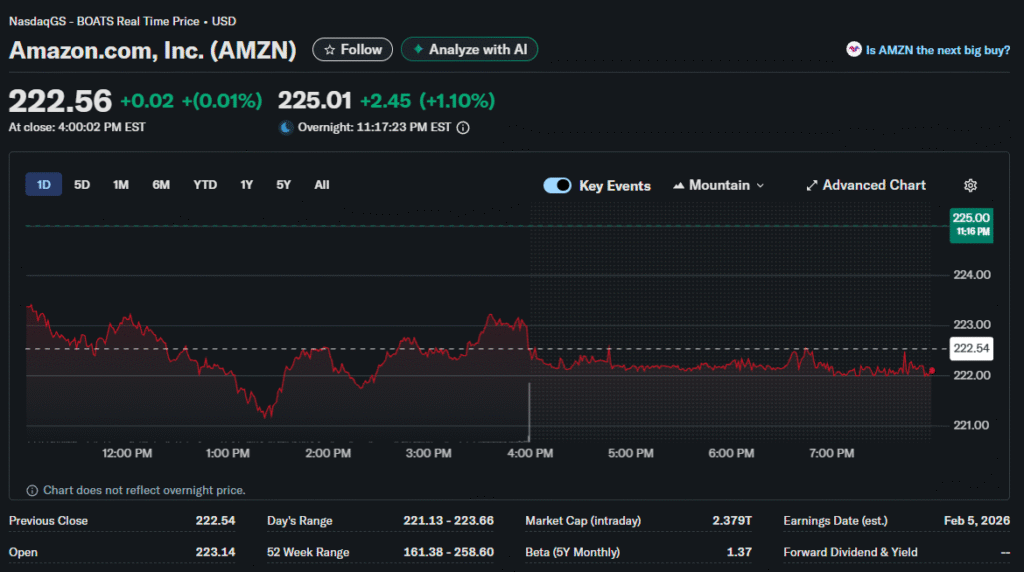Click the star icon in Follow button

pyautogui.click(x=329, y=50)
